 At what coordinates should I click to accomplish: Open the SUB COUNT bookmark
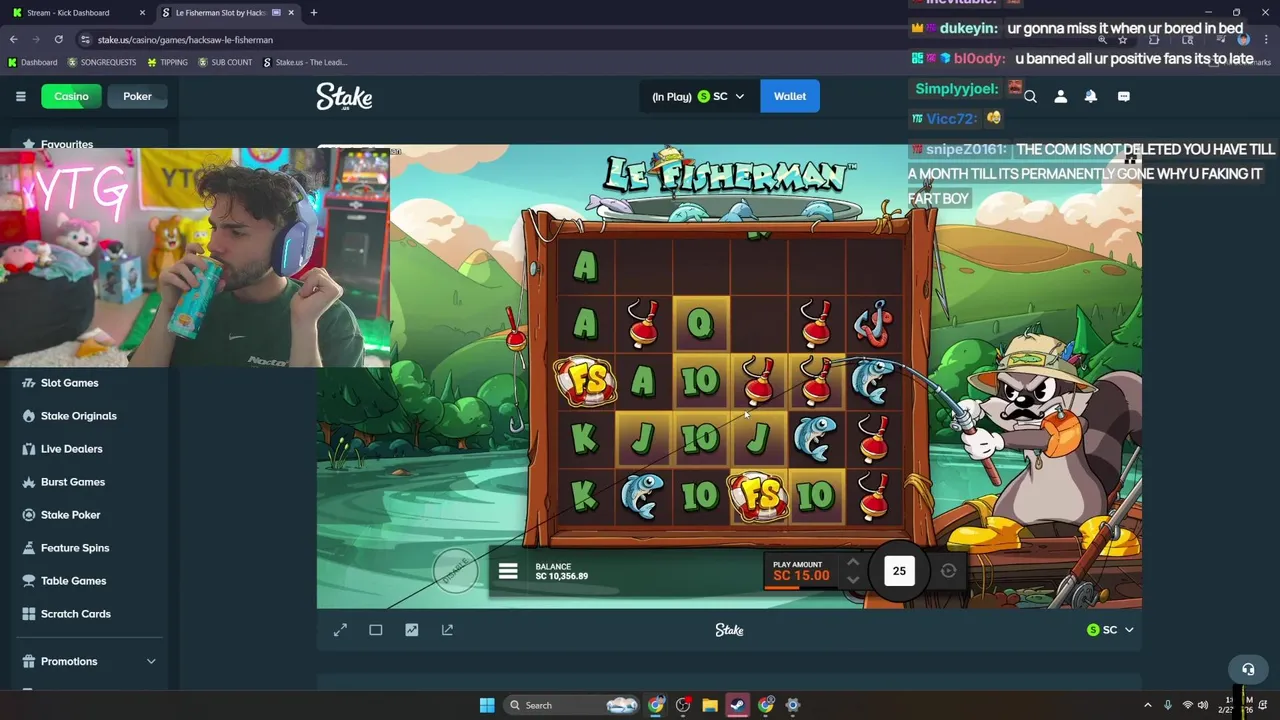tap(225, 62)
